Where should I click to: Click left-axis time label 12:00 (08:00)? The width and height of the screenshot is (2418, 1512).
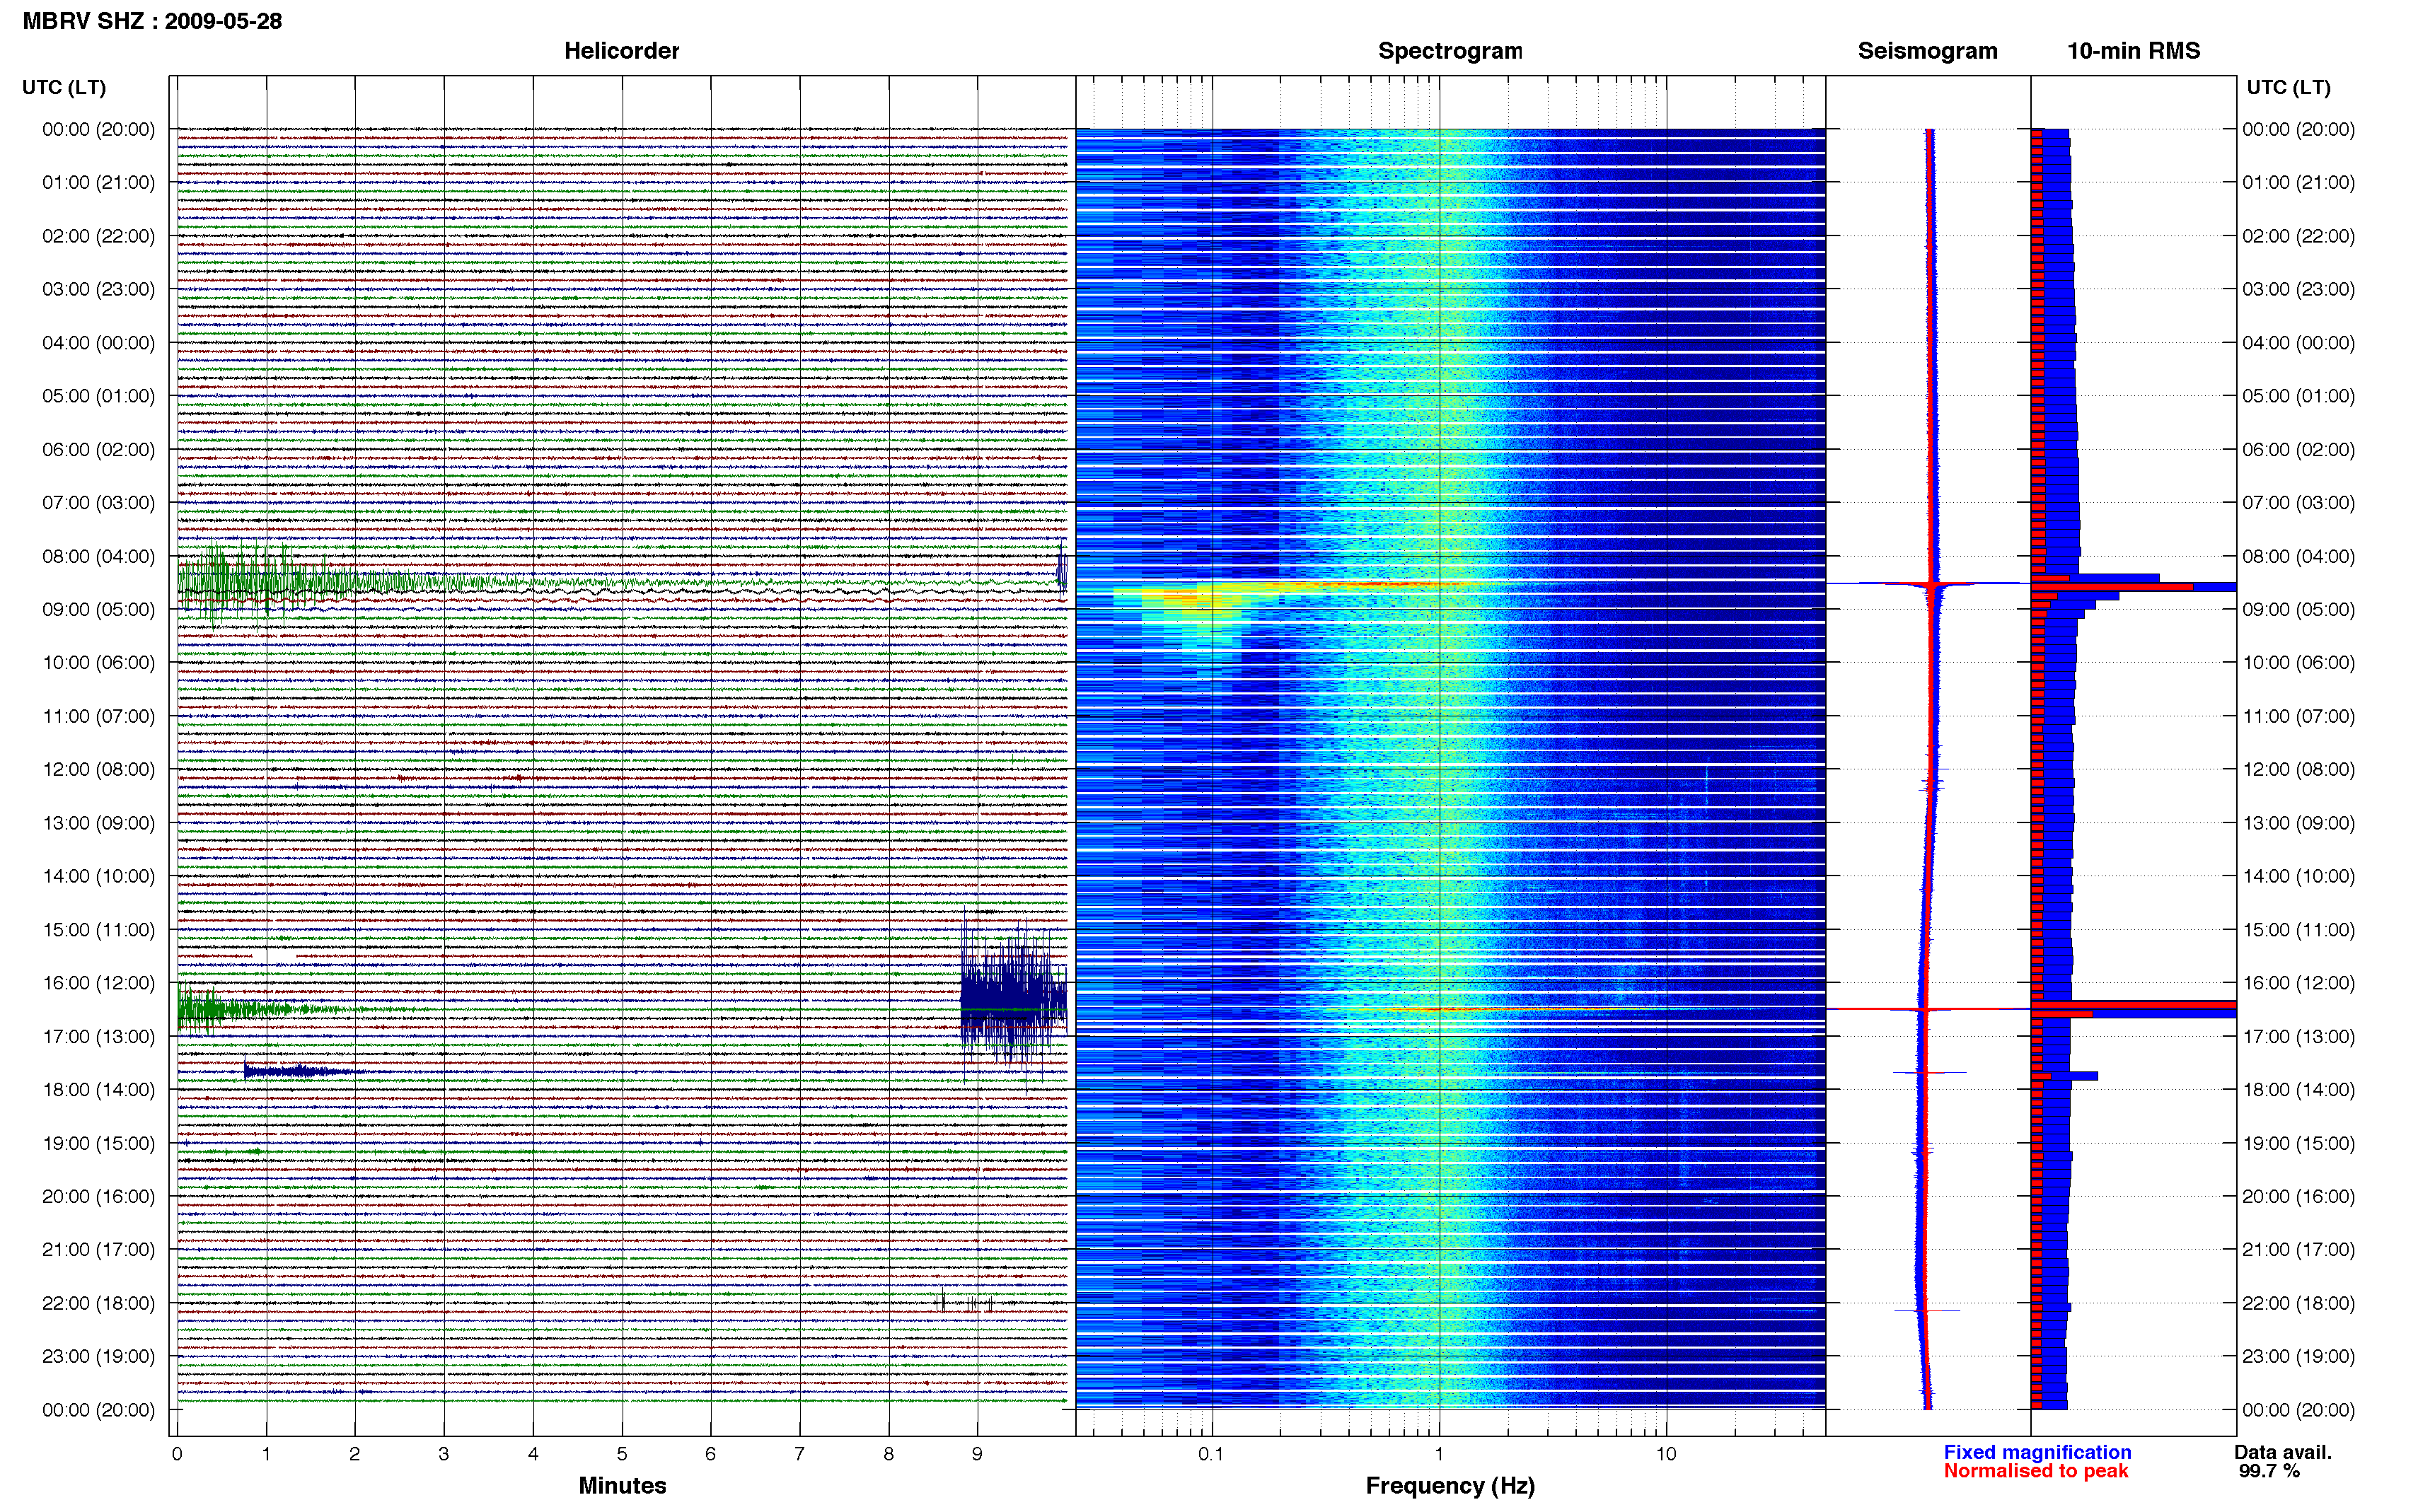[98, 770]
